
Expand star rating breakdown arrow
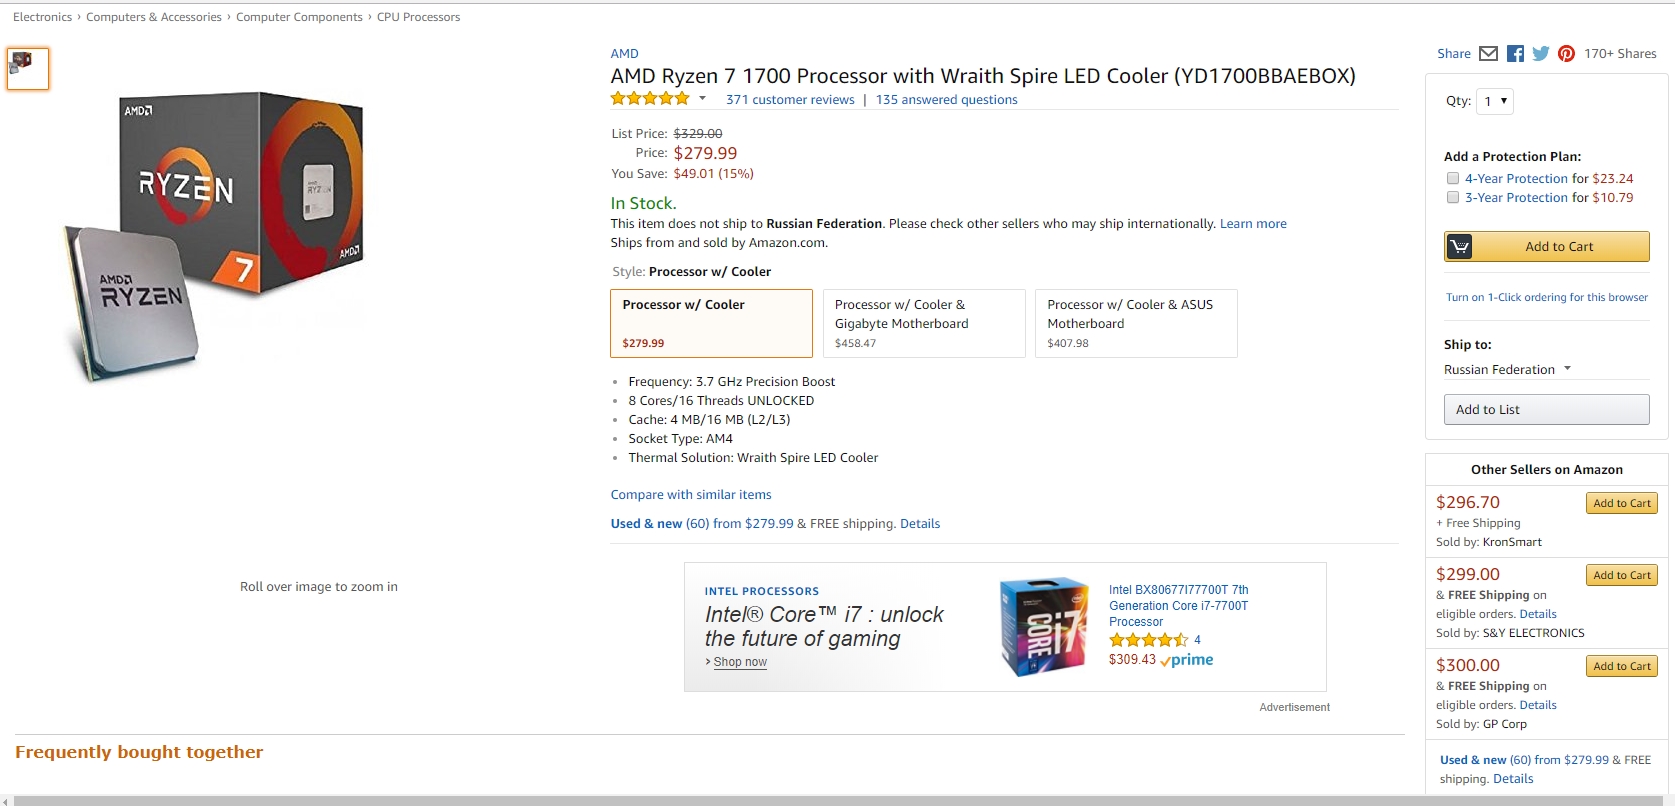[703, 98]
